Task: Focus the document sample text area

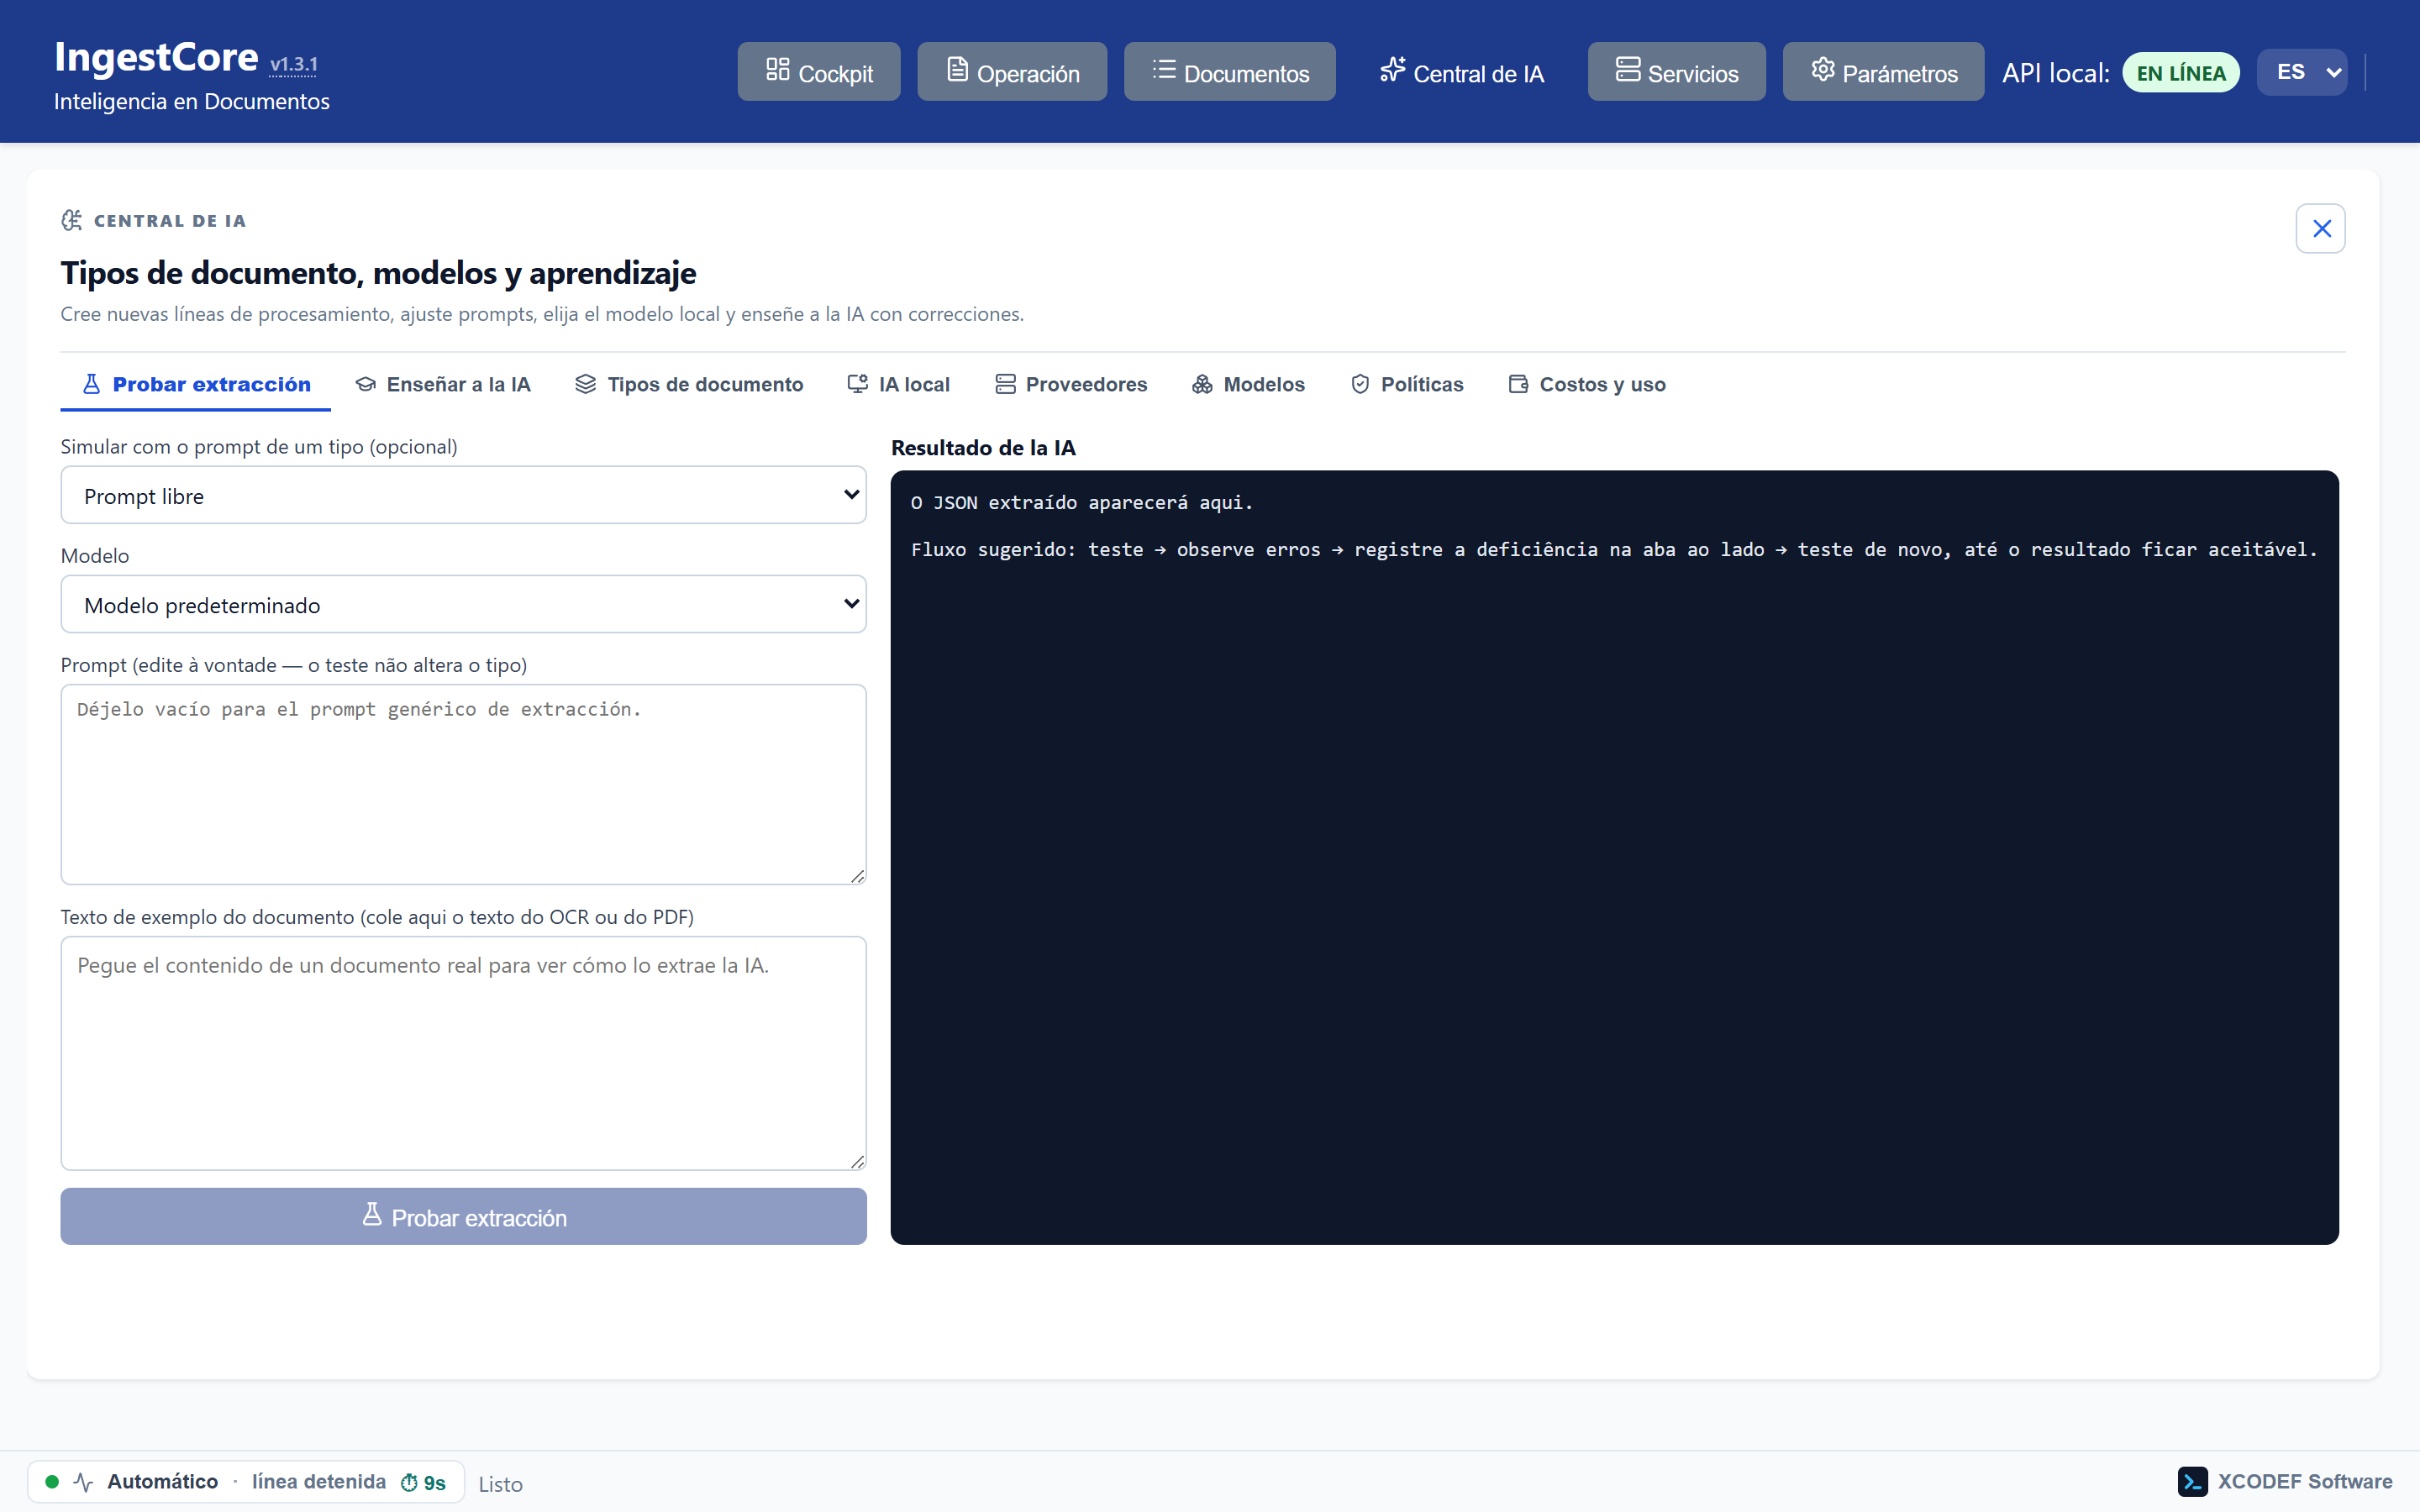Action: pyautogui.click(x=463, y=1053)
